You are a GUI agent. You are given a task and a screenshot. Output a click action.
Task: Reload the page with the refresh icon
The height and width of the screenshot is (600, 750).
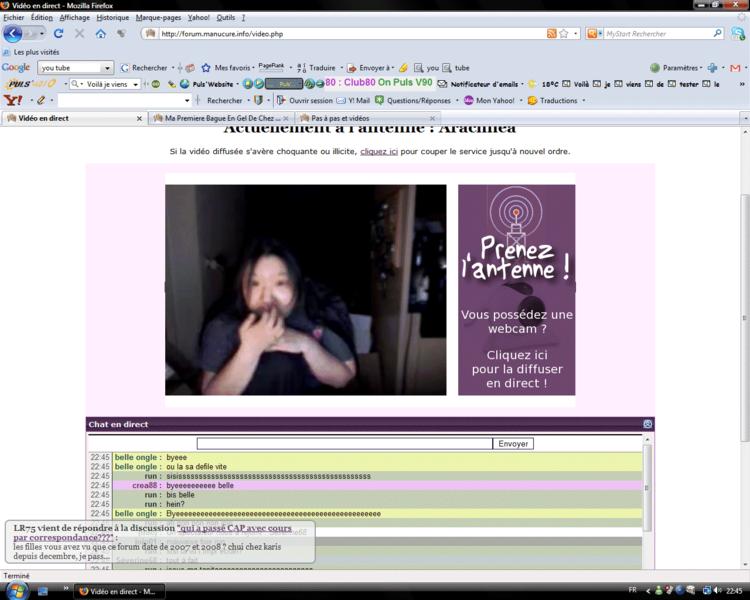tap(58, 34)
